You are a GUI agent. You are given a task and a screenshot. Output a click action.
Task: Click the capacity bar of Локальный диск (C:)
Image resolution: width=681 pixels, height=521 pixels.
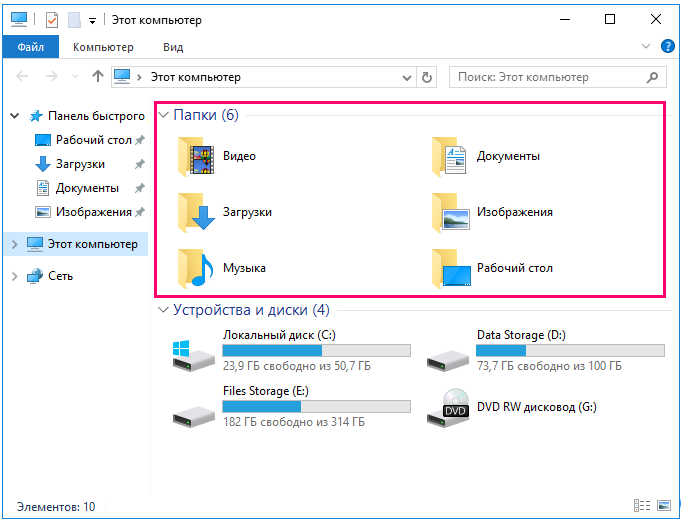pyautogui.click(x=316, y=350)
